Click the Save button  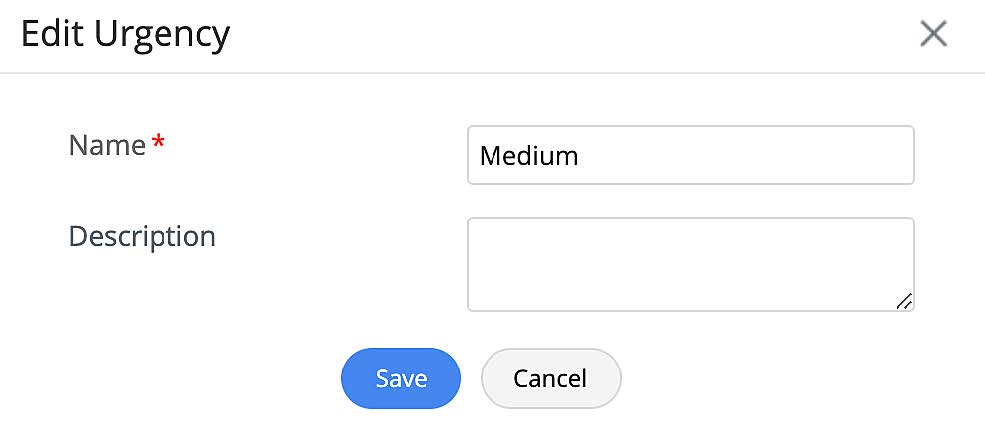click(x=401, y=379)
